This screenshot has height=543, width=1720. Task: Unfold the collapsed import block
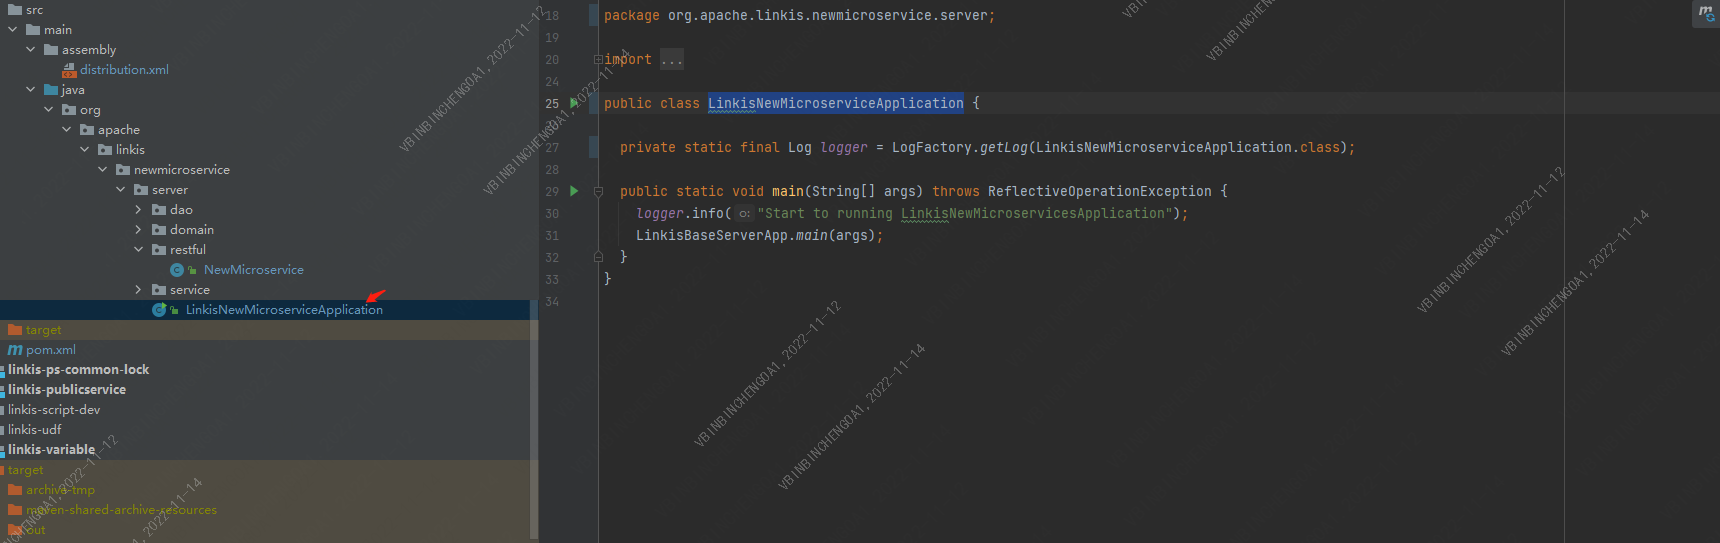598,60
